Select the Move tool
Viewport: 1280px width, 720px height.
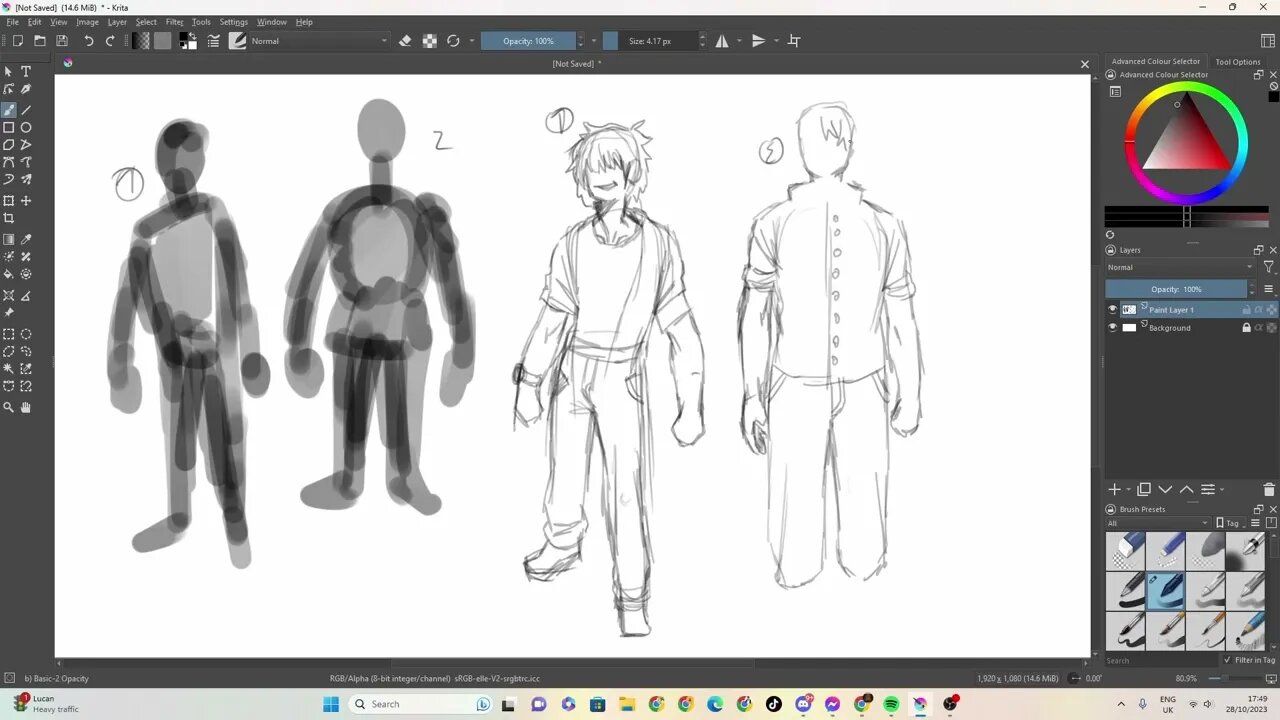coord(26,201)
